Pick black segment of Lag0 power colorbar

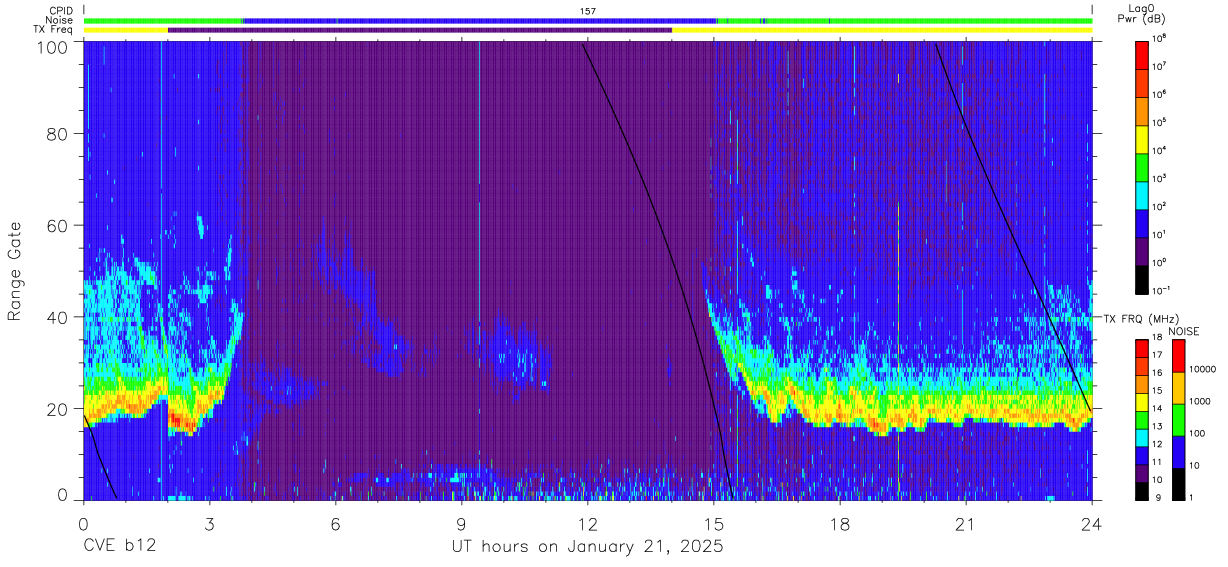coord(1143,278)
